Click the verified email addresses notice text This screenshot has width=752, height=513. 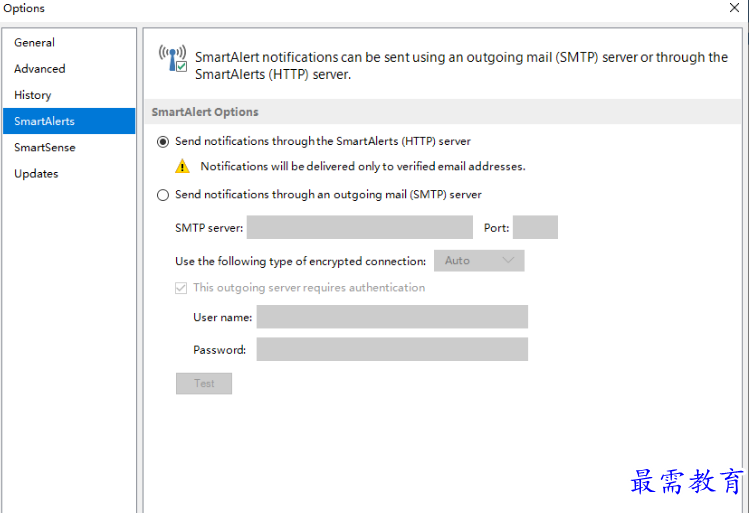pyautogui.click(x=363, y=166)
